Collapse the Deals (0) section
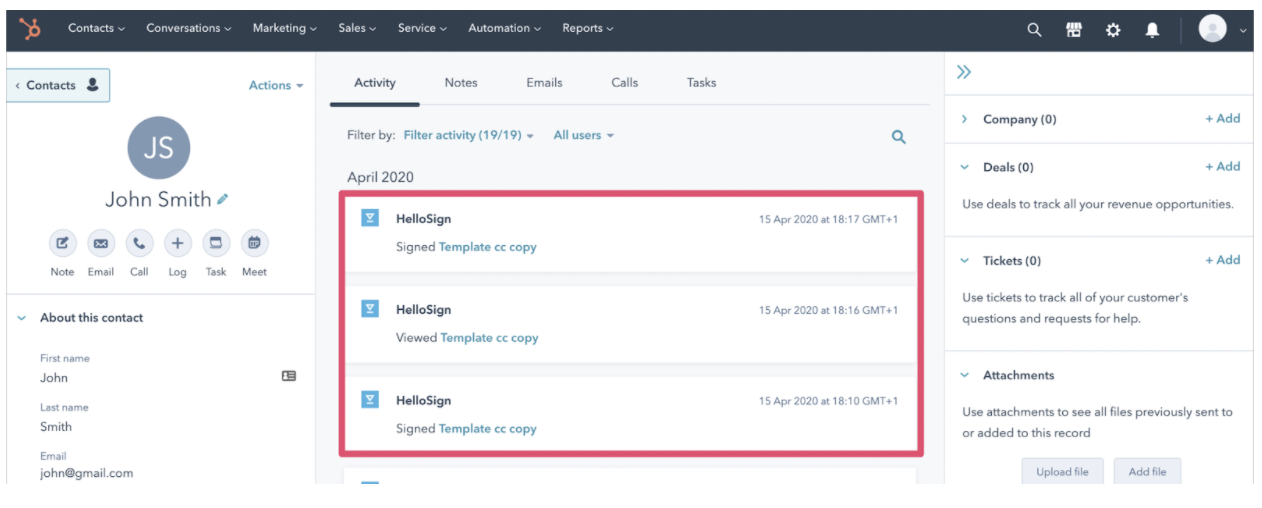Viewport: 1262px width, 508px height. click(x=964, y=167)
